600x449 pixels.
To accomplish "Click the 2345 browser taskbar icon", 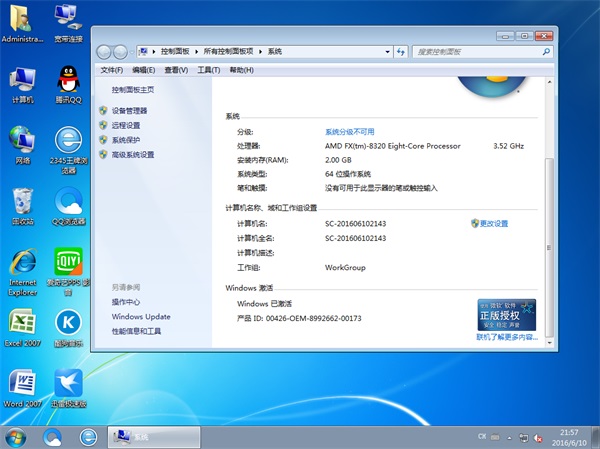I will click(x=88, y=437).
